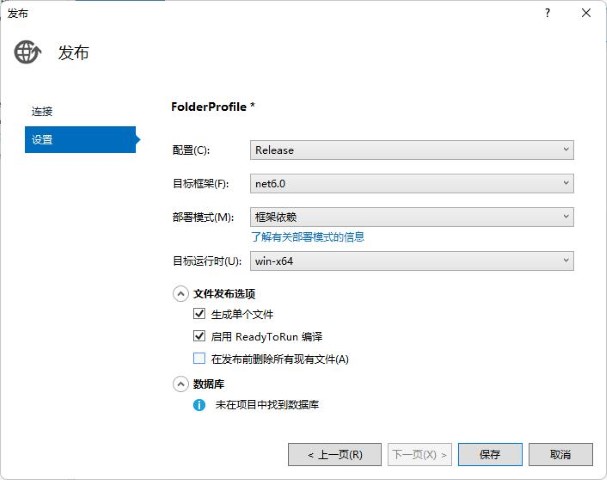This screenshot has width=607, height=480.
Task: Open the 部署模式 框架依赖 dropdown
Action: [412, 217]
